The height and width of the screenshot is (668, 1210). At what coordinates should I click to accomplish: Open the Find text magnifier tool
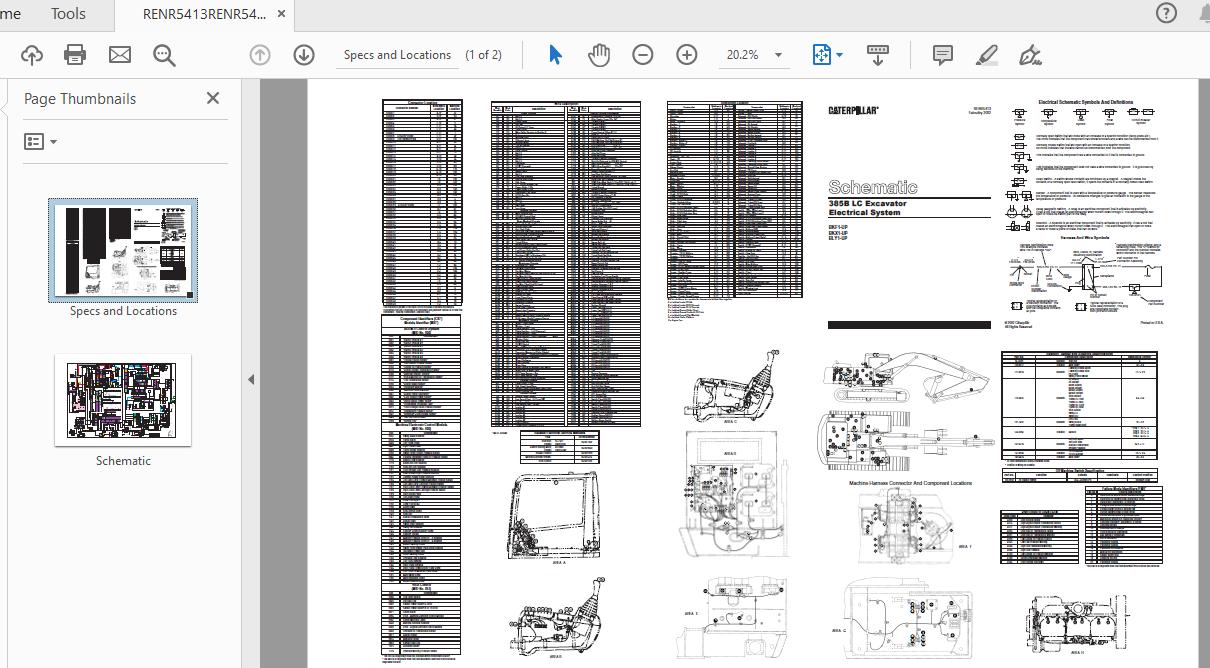[164, 55]
